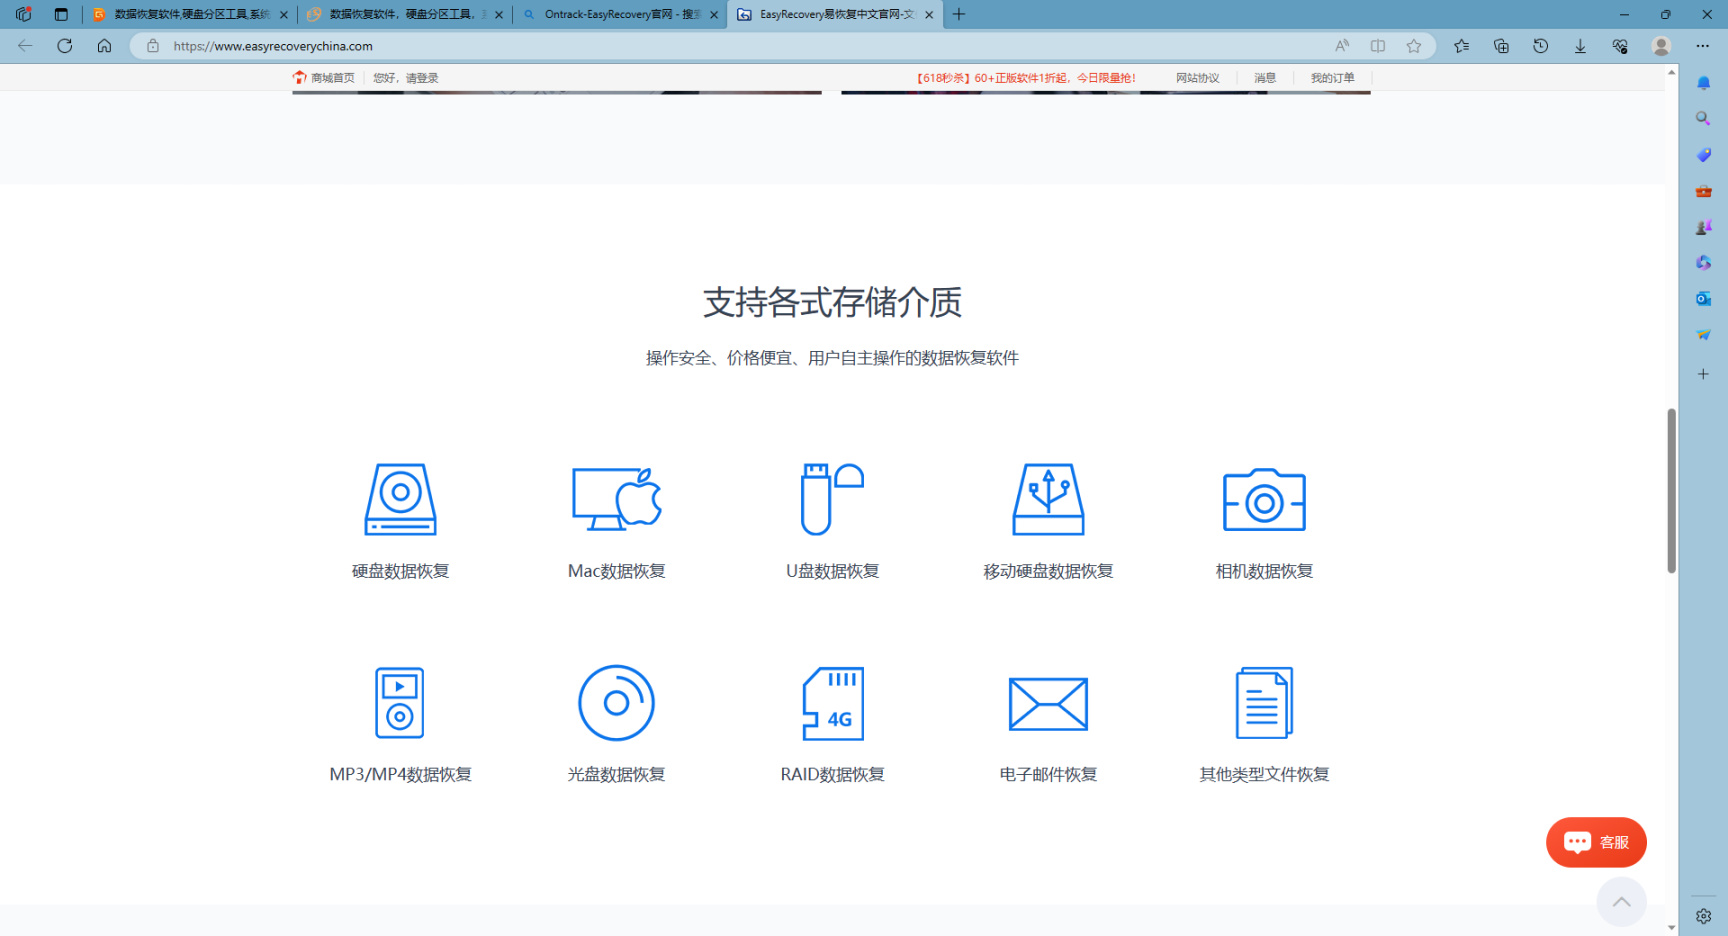Viewport: 1728px width, 936px height.
Task: Click the page refresh button
Action: point(65,46)
